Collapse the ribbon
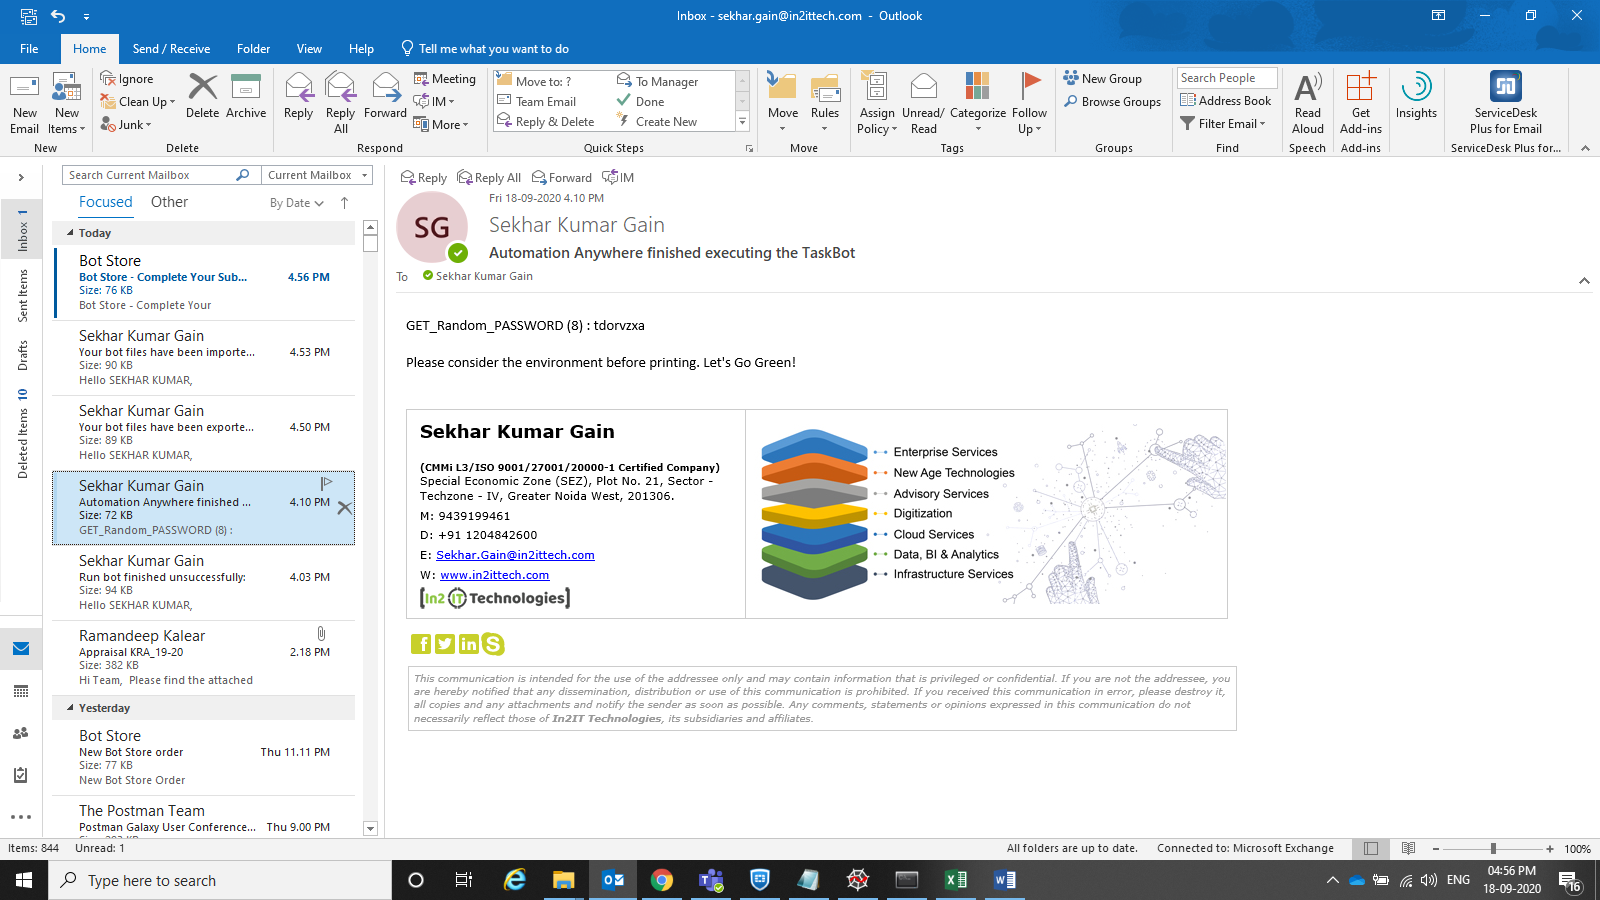Viewport: 1600px width, 900px height. coord(1585,148)
